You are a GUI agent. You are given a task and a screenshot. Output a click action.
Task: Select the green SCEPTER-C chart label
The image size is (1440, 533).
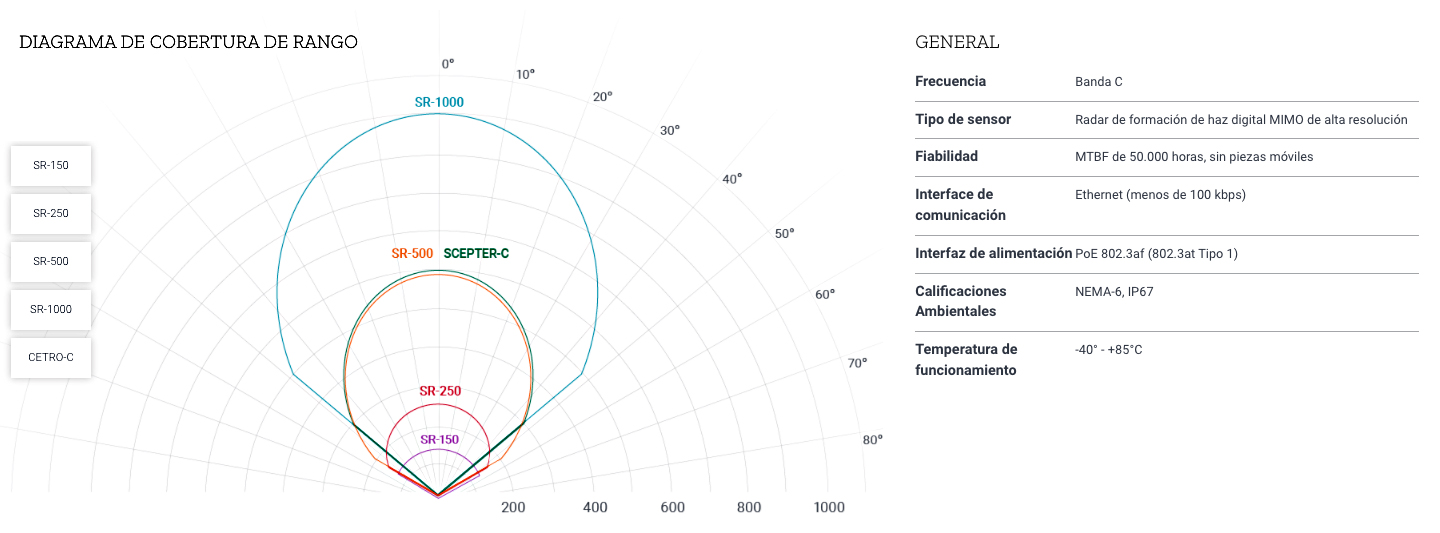tap(476, 254)
